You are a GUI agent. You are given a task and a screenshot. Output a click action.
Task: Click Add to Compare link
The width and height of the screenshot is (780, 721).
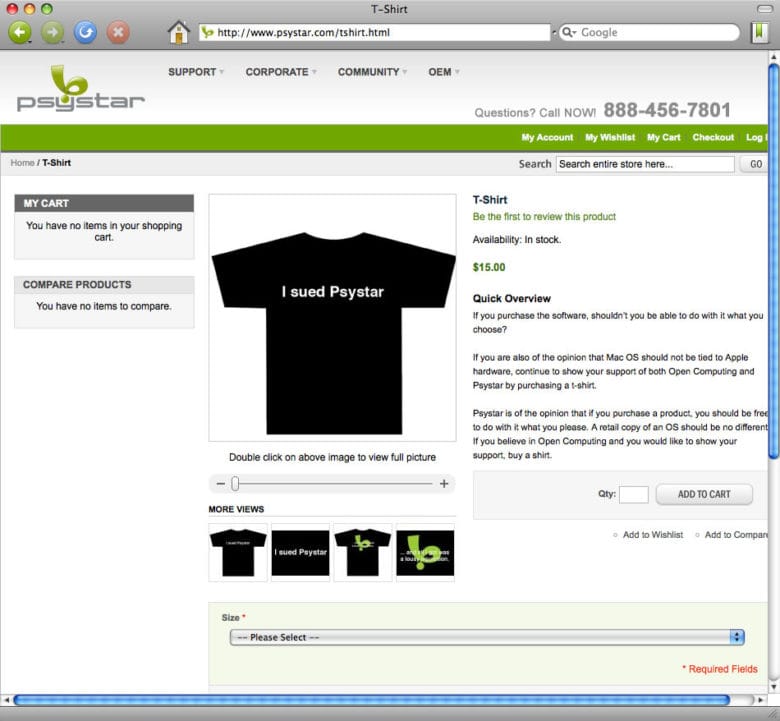pos(736,535)
